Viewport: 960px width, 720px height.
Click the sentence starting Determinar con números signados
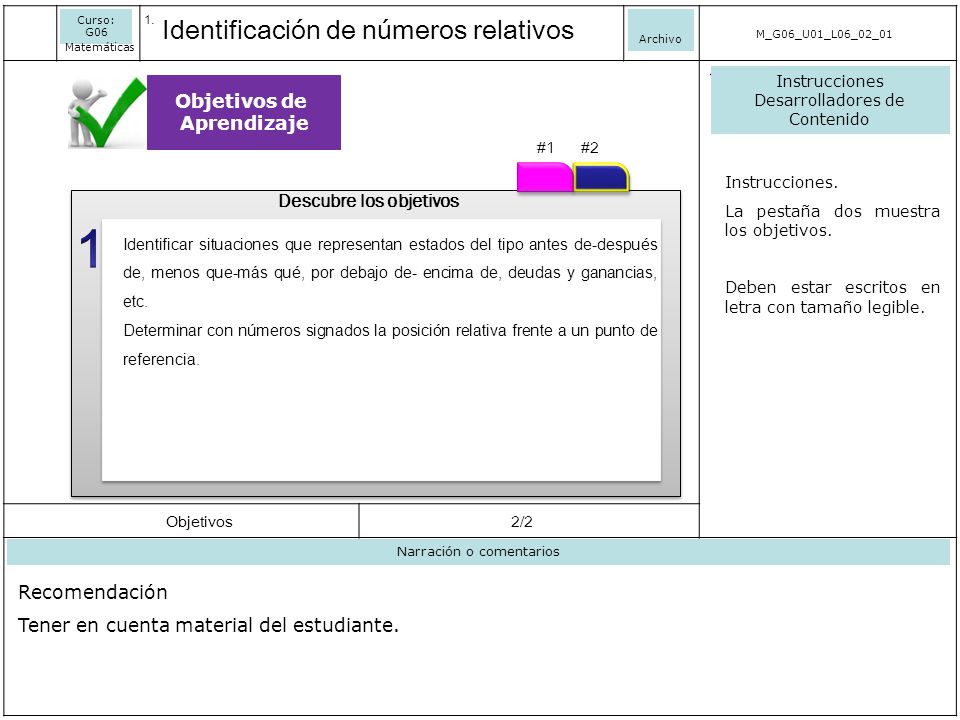tap(390, 345)
